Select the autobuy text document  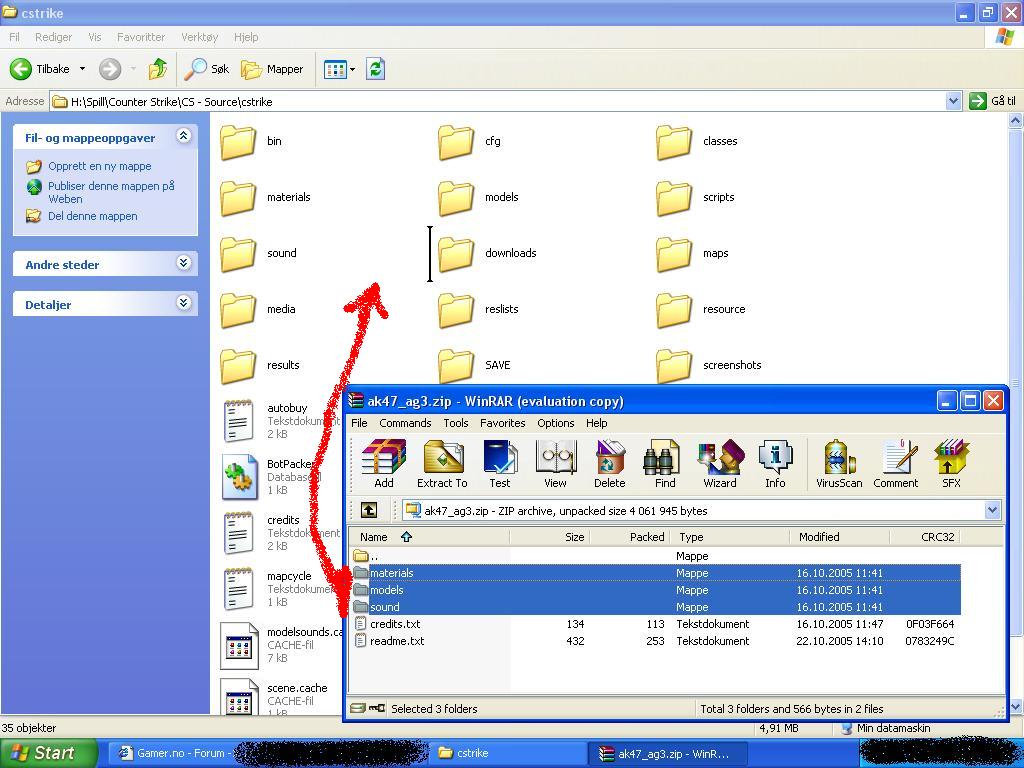pyautogui.click(x=281, y=421)
